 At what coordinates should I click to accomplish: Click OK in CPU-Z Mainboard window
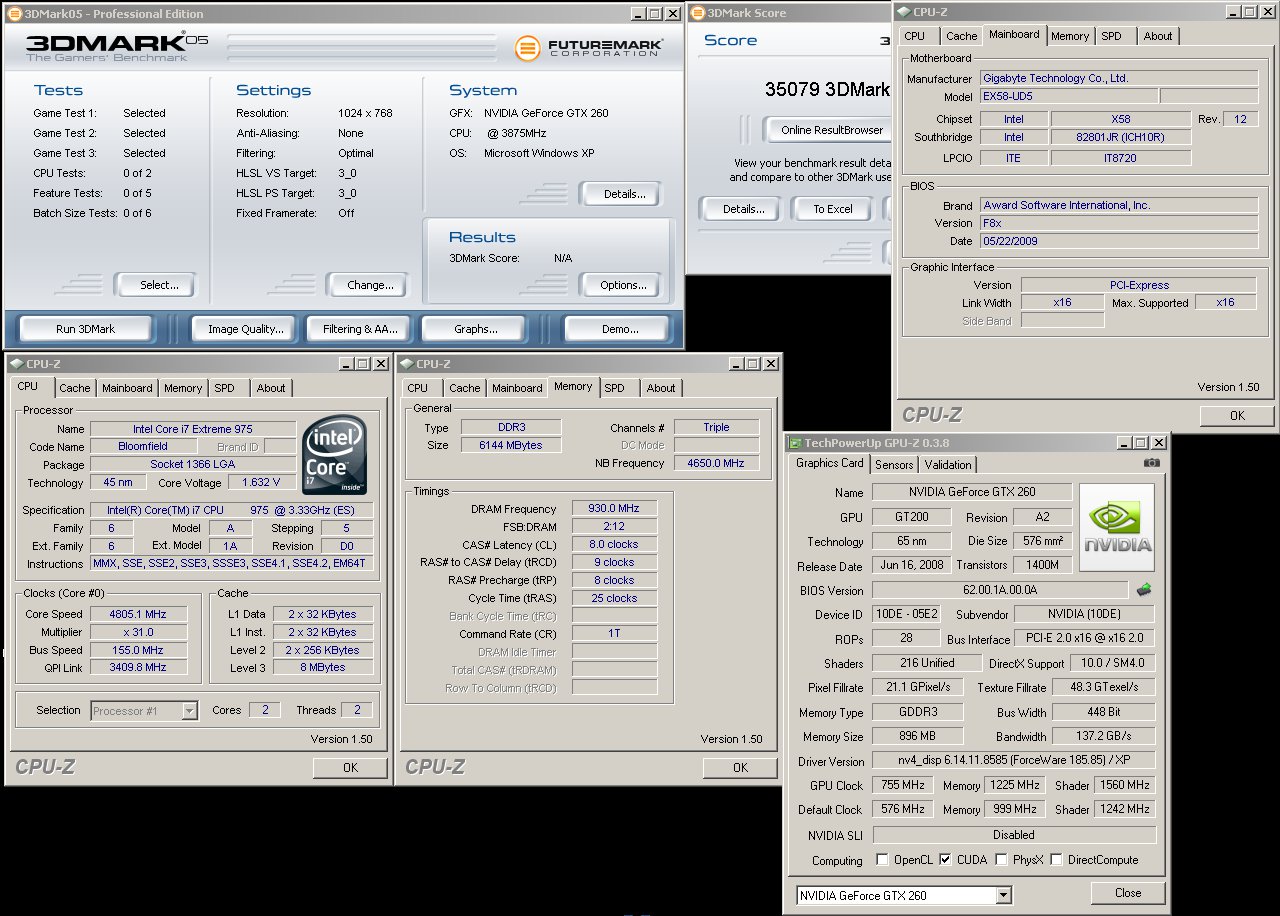coord(1237,416)
